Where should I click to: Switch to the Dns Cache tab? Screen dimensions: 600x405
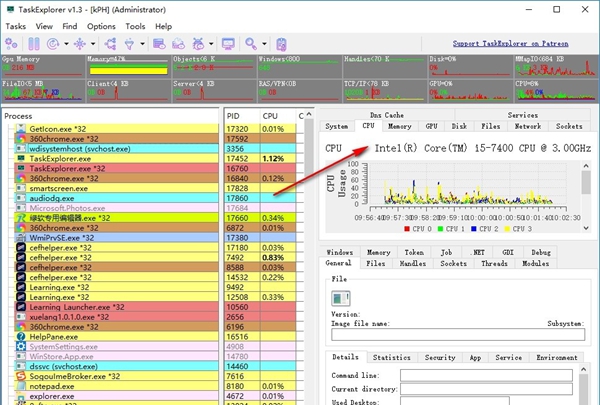[386, 115]
